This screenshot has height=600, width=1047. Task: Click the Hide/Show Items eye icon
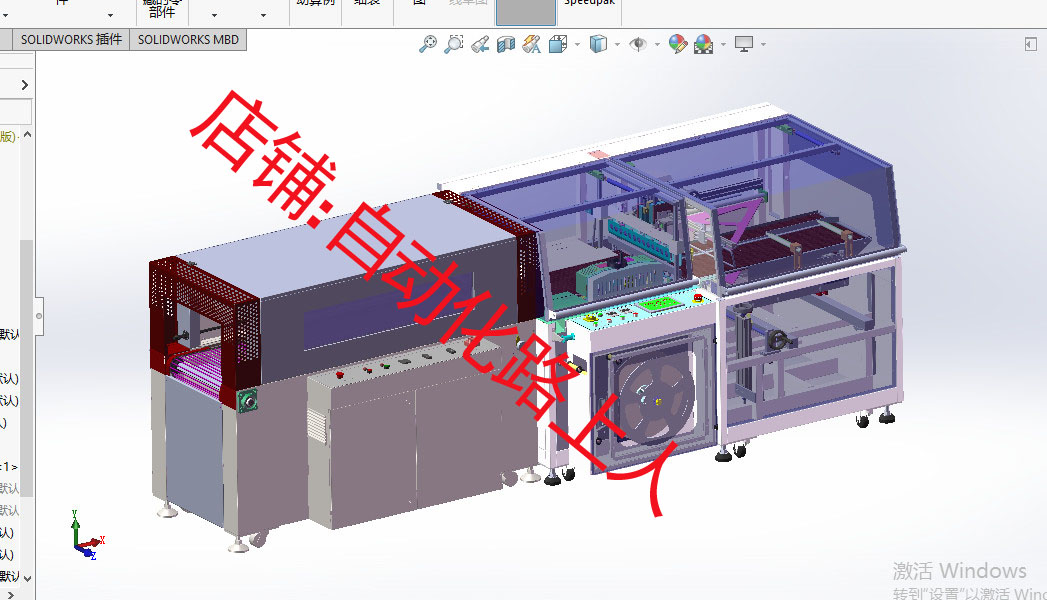pos(638,44)
